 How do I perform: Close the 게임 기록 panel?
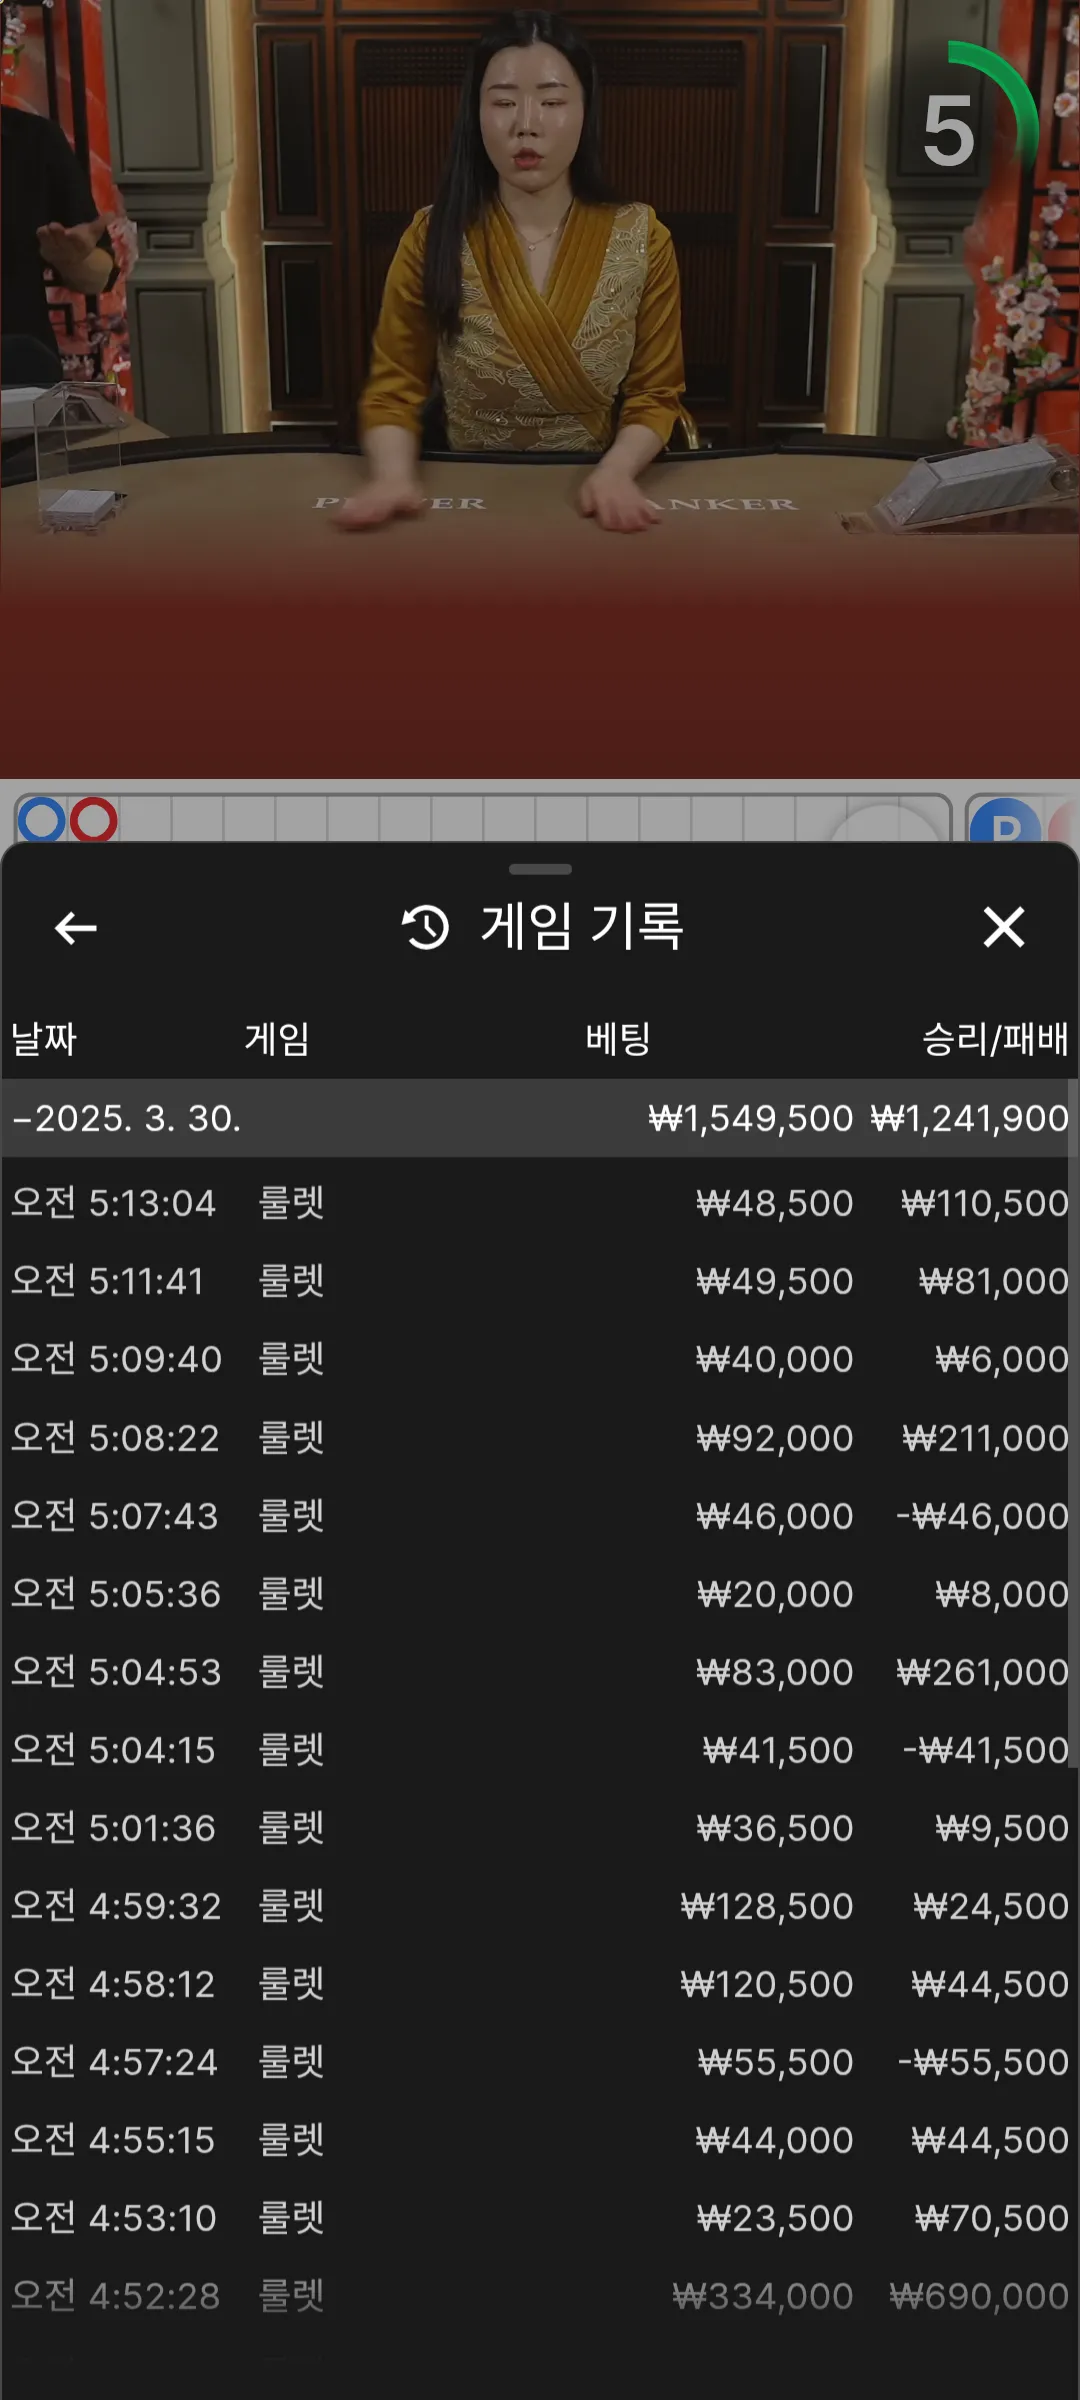tap(1004, 927)
